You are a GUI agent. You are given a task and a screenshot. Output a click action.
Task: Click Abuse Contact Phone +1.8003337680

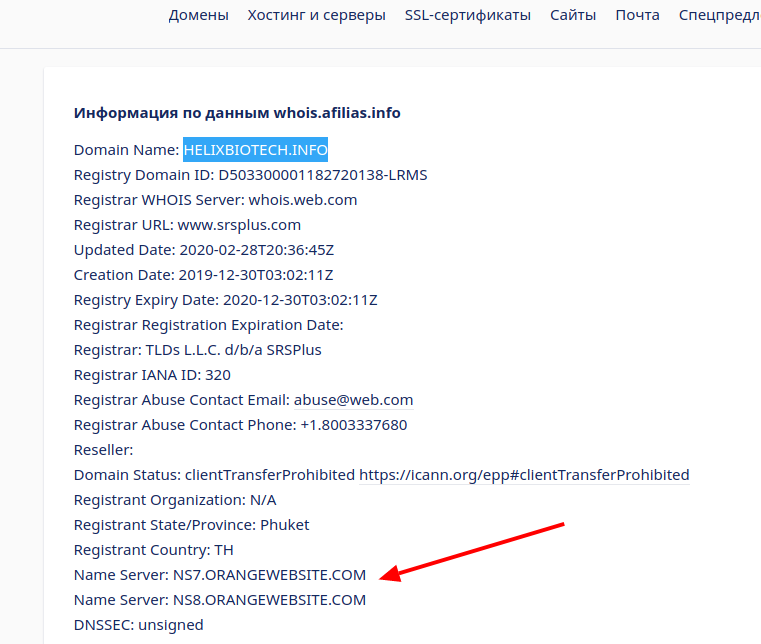click(x=240, y=425)
